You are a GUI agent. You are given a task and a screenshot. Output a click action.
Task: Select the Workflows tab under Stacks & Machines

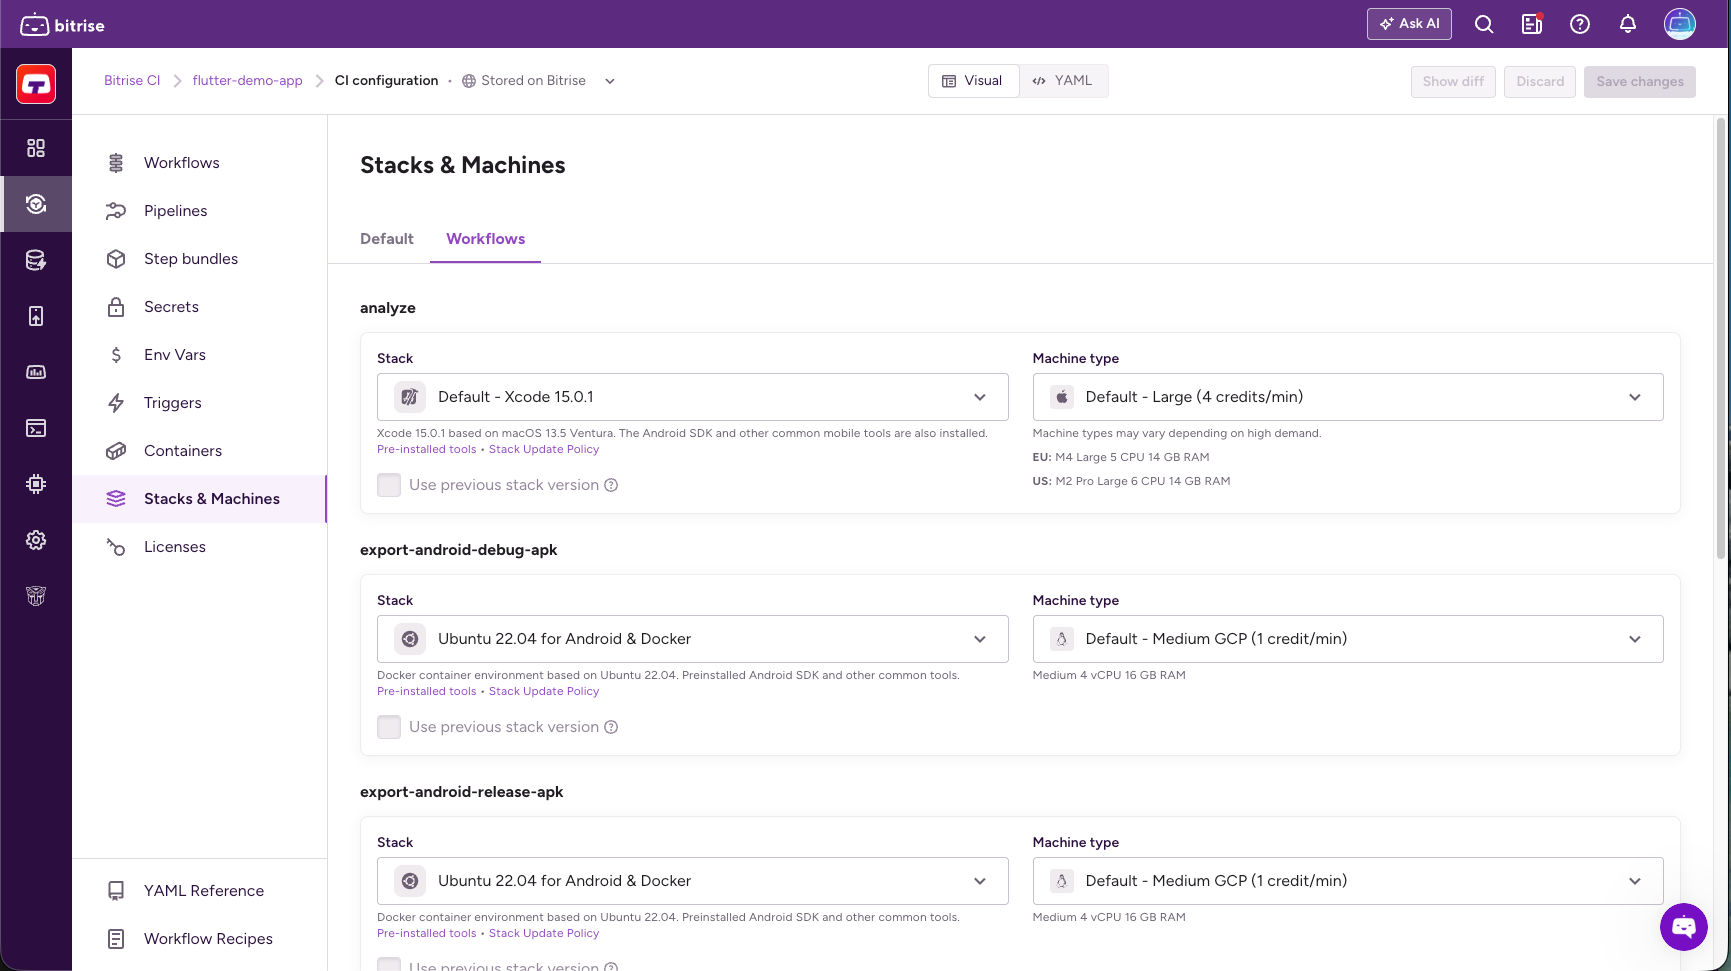click(x=485, y=239)
